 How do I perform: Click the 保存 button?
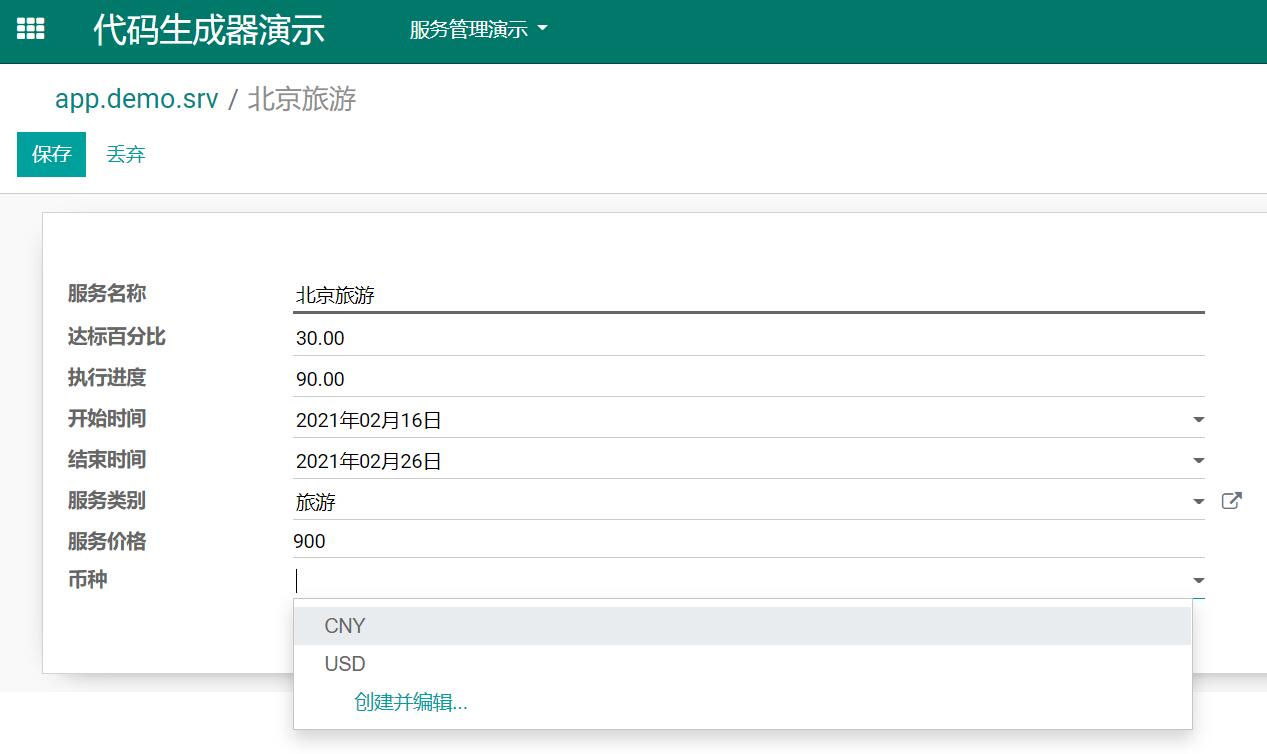[x=51, y=155]
